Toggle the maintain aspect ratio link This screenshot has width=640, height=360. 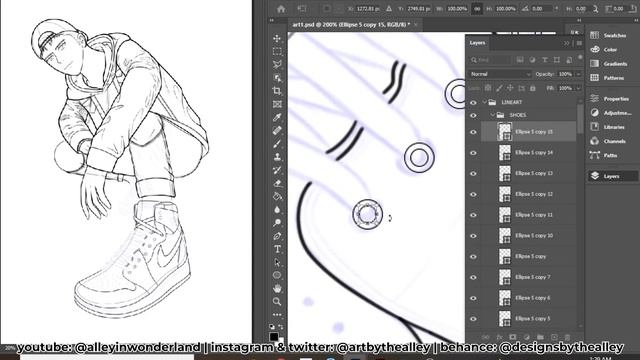point(477,9)
